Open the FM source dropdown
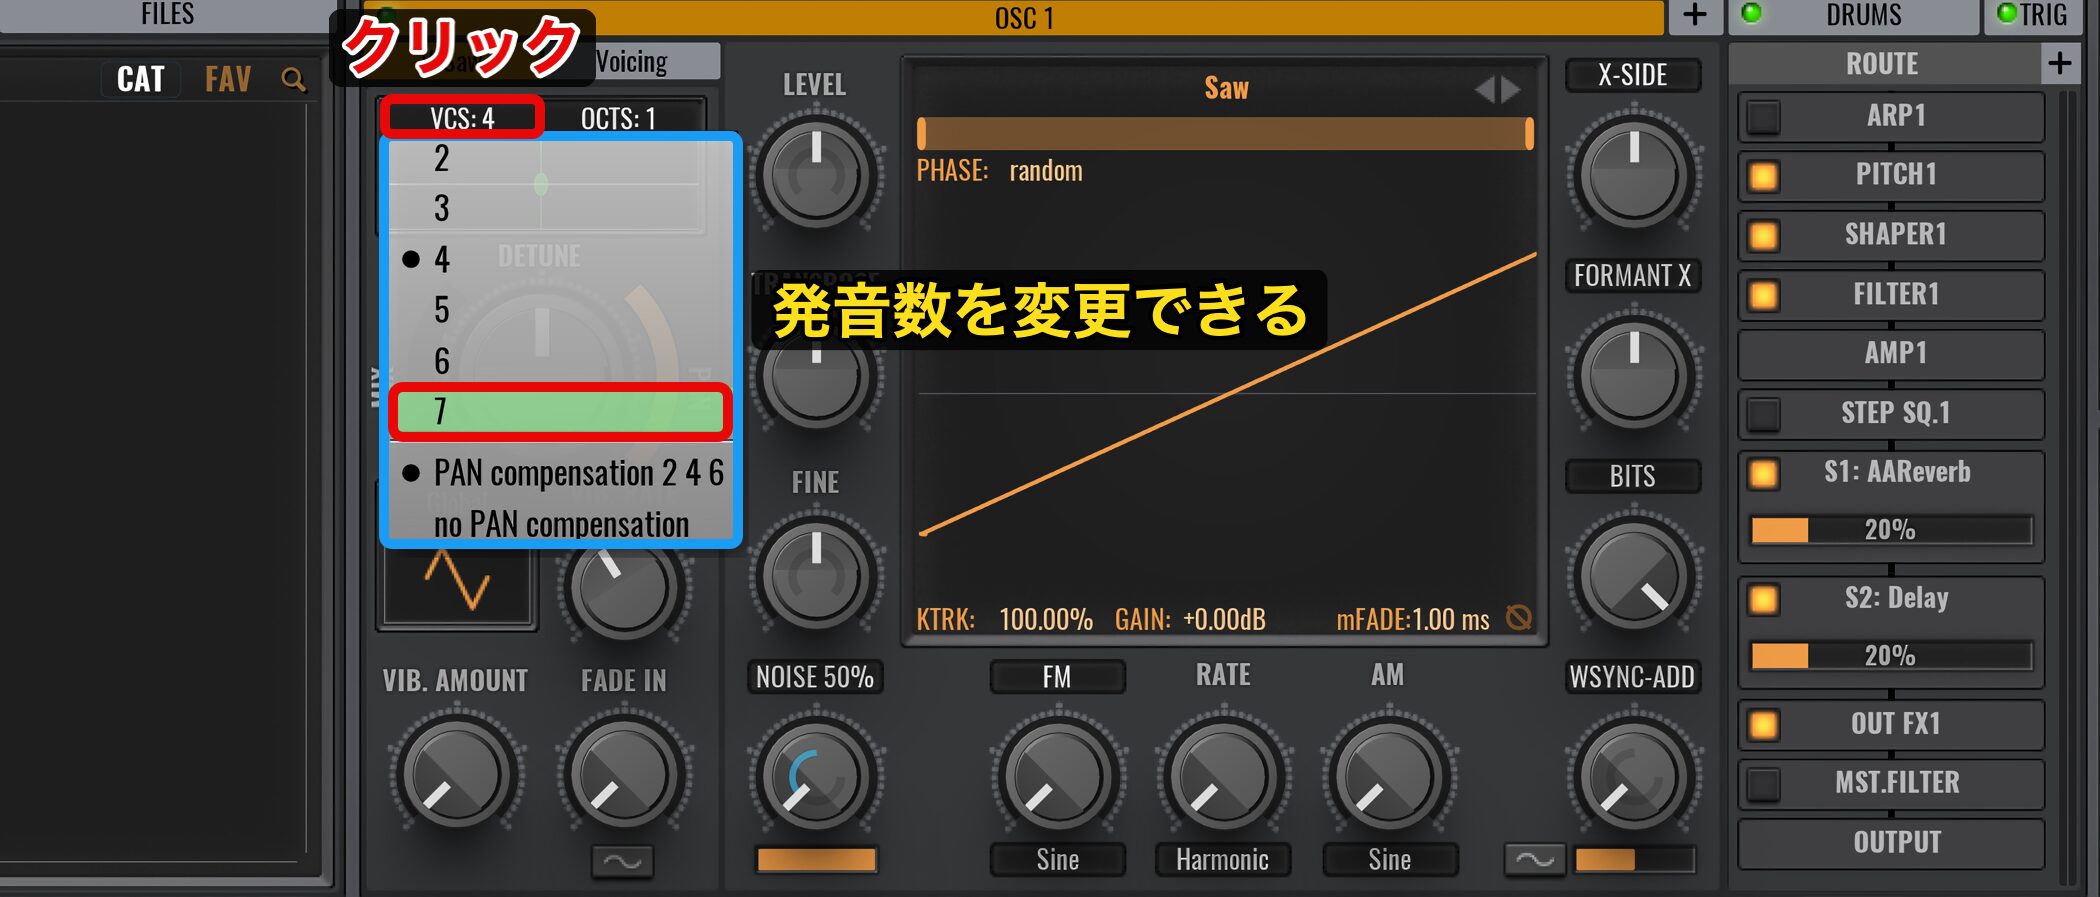Screen dimensions: 2100x897 point(1057,677)
